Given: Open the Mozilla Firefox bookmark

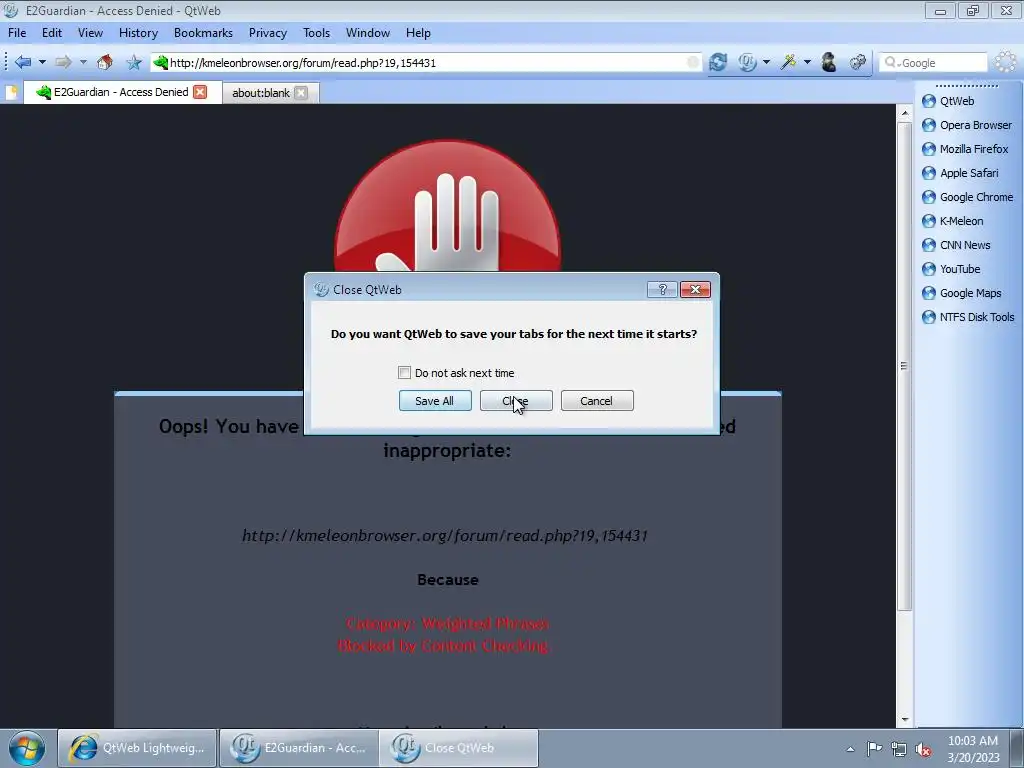Looking at the screenshot, I should tap(965, 149).
